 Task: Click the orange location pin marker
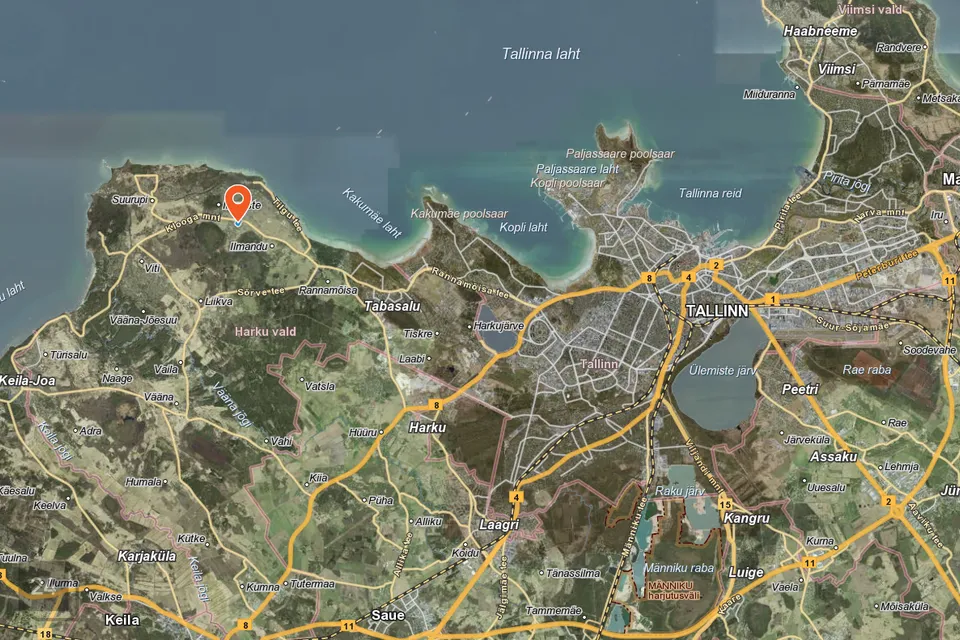coord(237,201)
